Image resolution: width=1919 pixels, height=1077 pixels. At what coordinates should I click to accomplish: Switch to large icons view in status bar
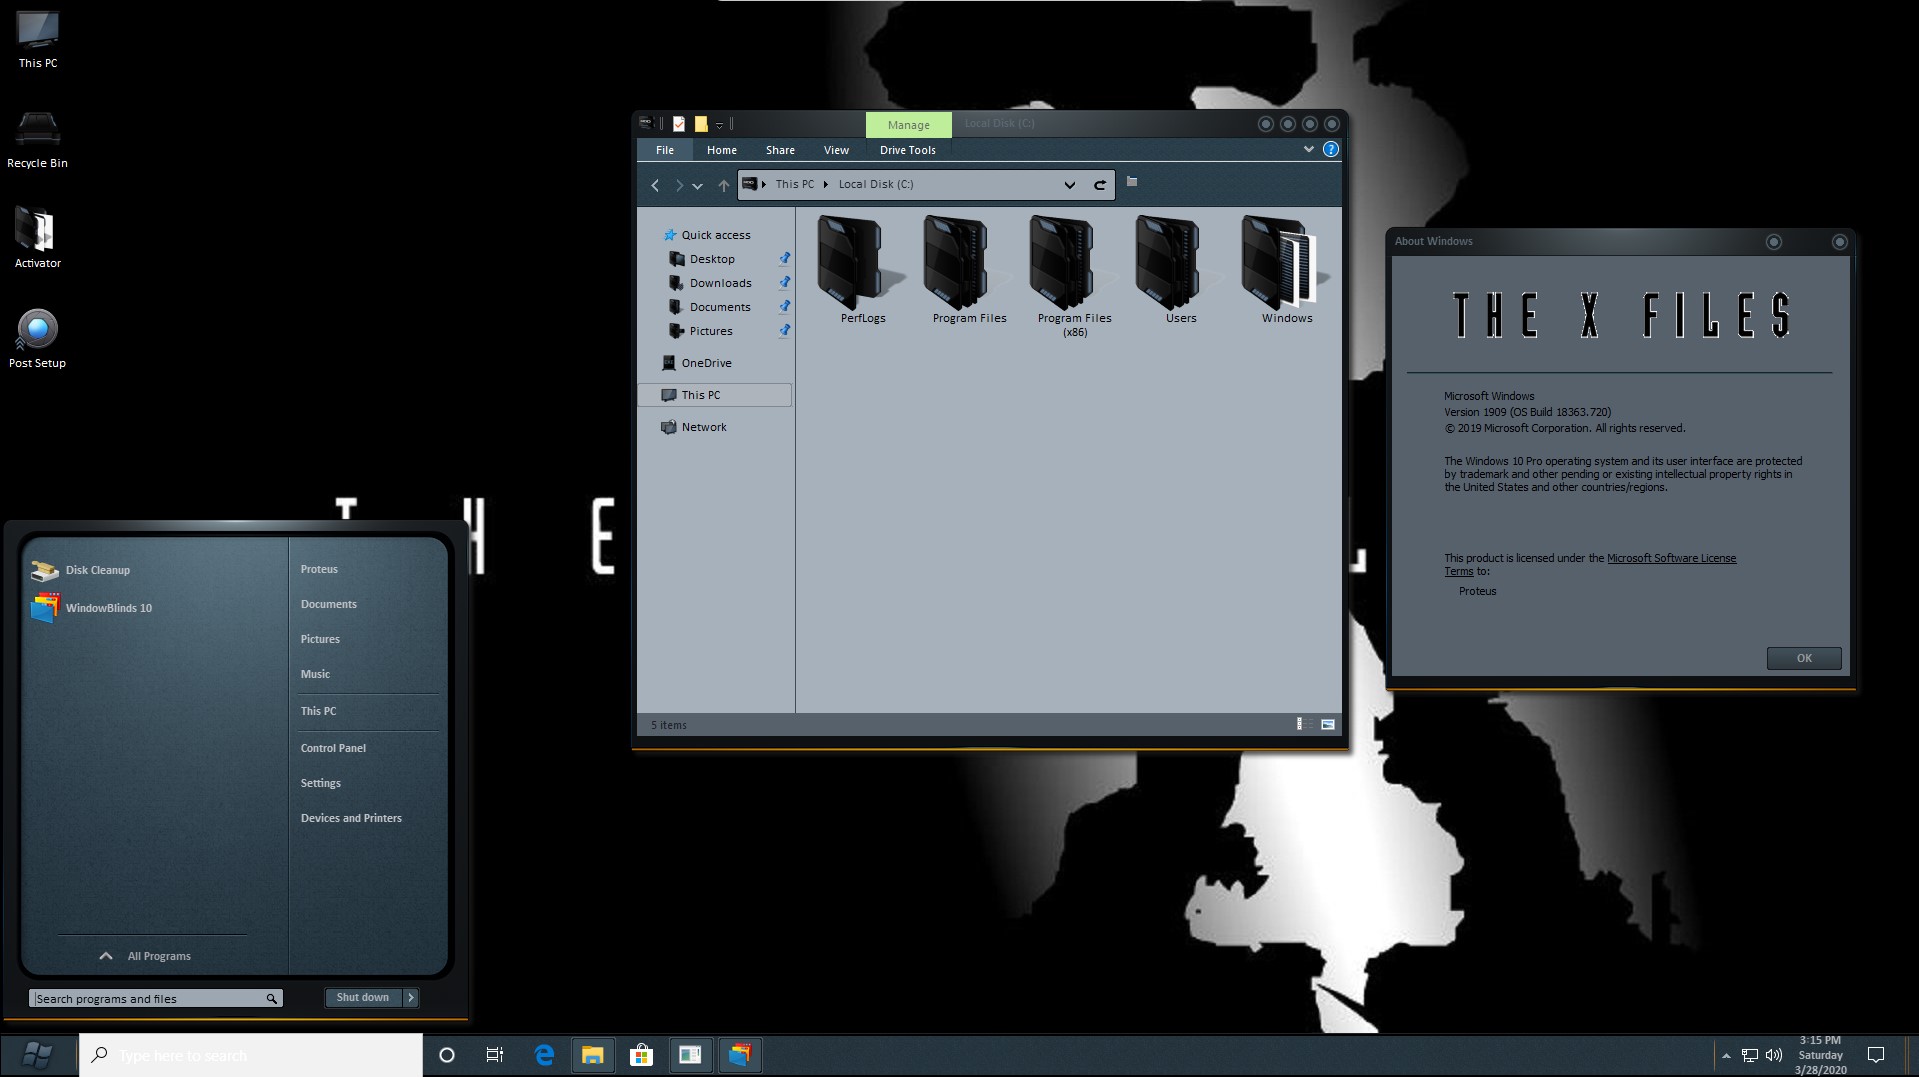point(1328,724)
